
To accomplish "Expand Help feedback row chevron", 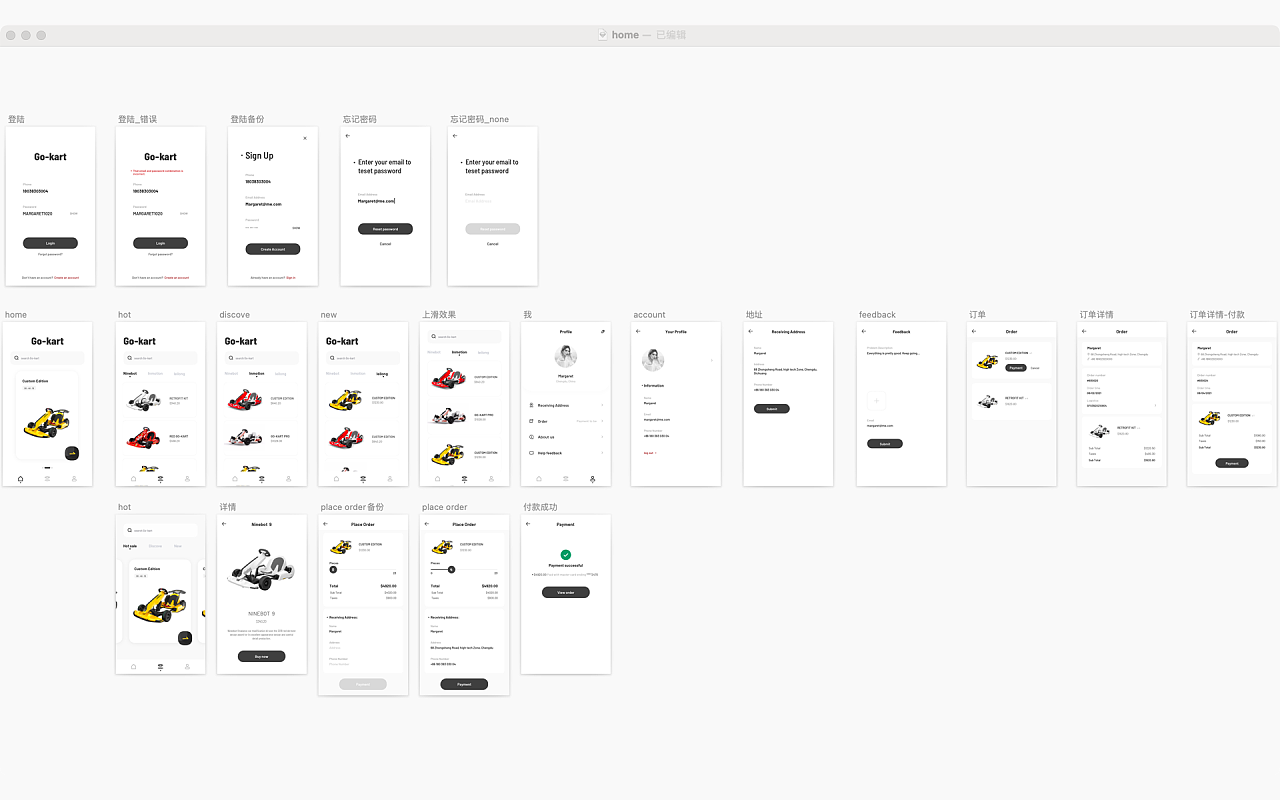I will (x=602, y=453).
